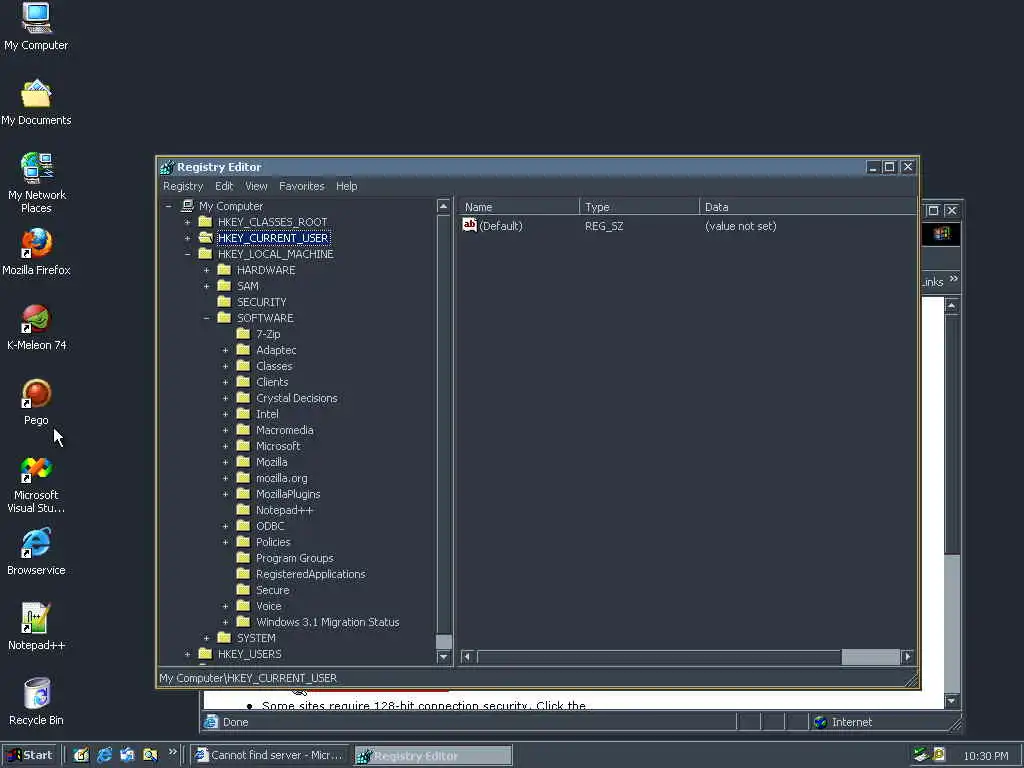Image resolution: width=1024 pixels, height=768 pixels.
Task: Click the (Default) string value icon
Action: (470, 225)
